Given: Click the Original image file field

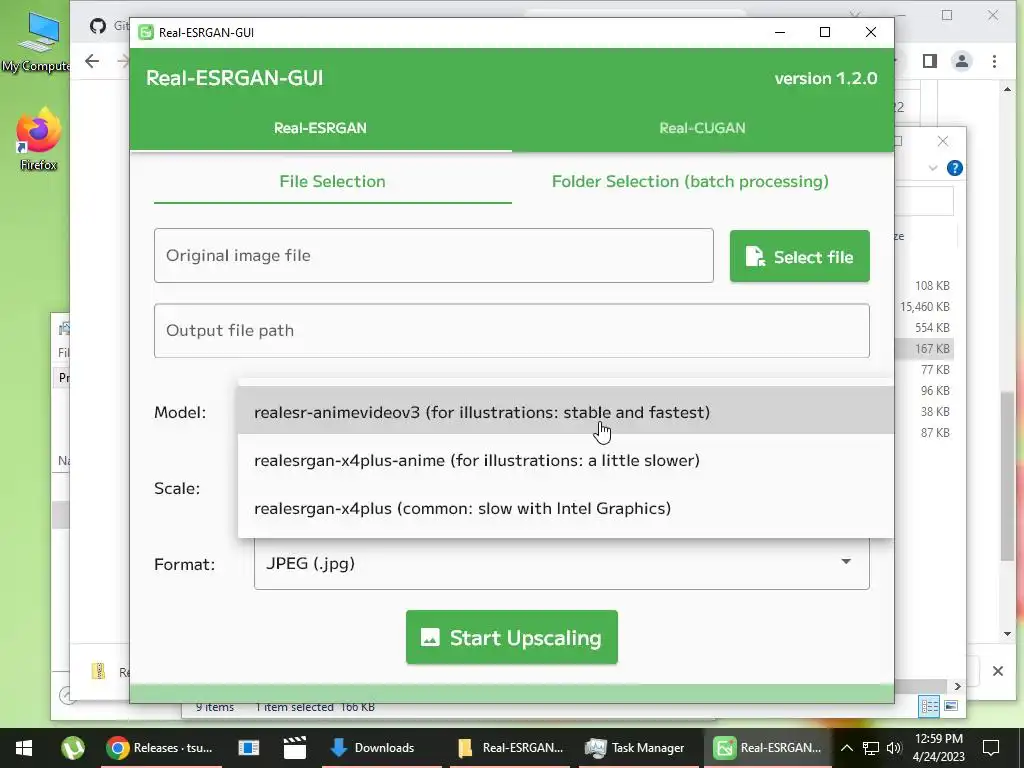Looking at the screenshot, I should click(434, 255).
